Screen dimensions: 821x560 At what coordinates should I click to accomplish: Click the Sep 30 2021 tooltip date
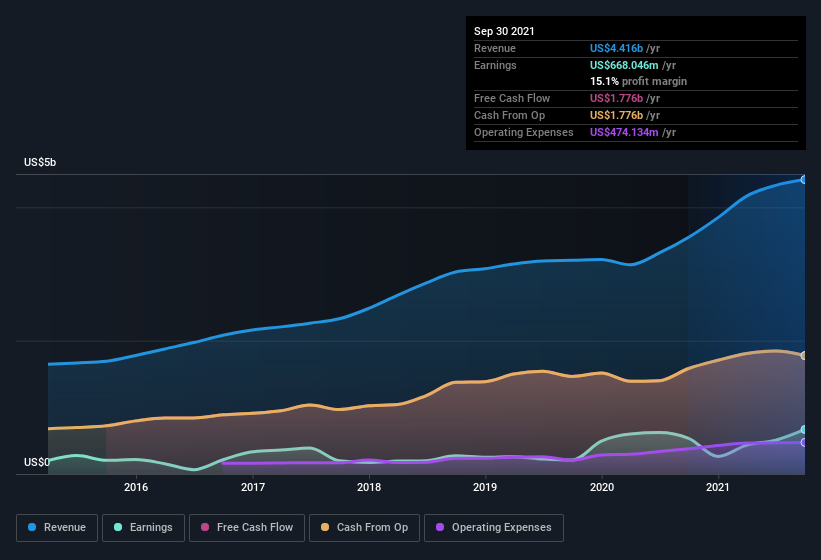(x=504, y=31)
